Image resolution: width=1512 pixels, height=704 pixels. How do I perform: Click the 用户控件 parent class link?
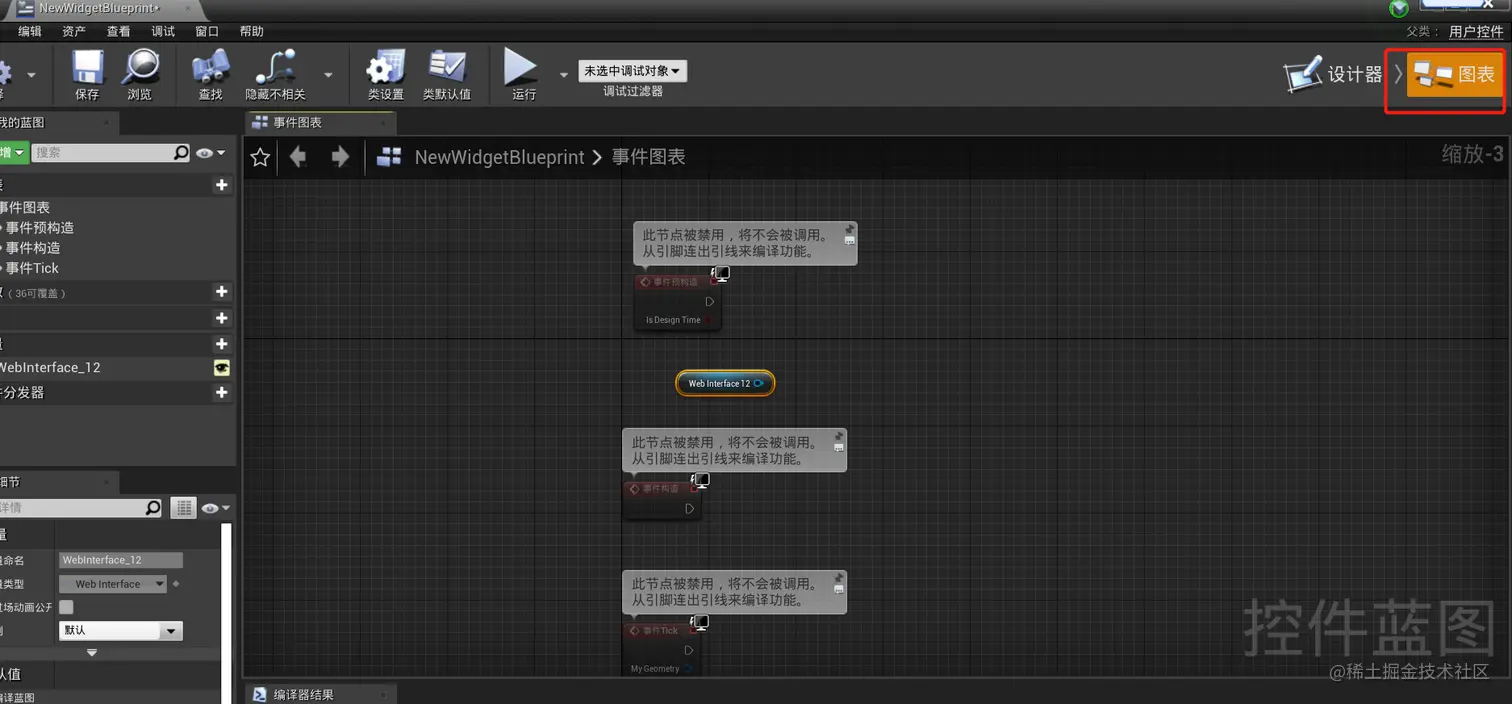[x=1476, y=31]
